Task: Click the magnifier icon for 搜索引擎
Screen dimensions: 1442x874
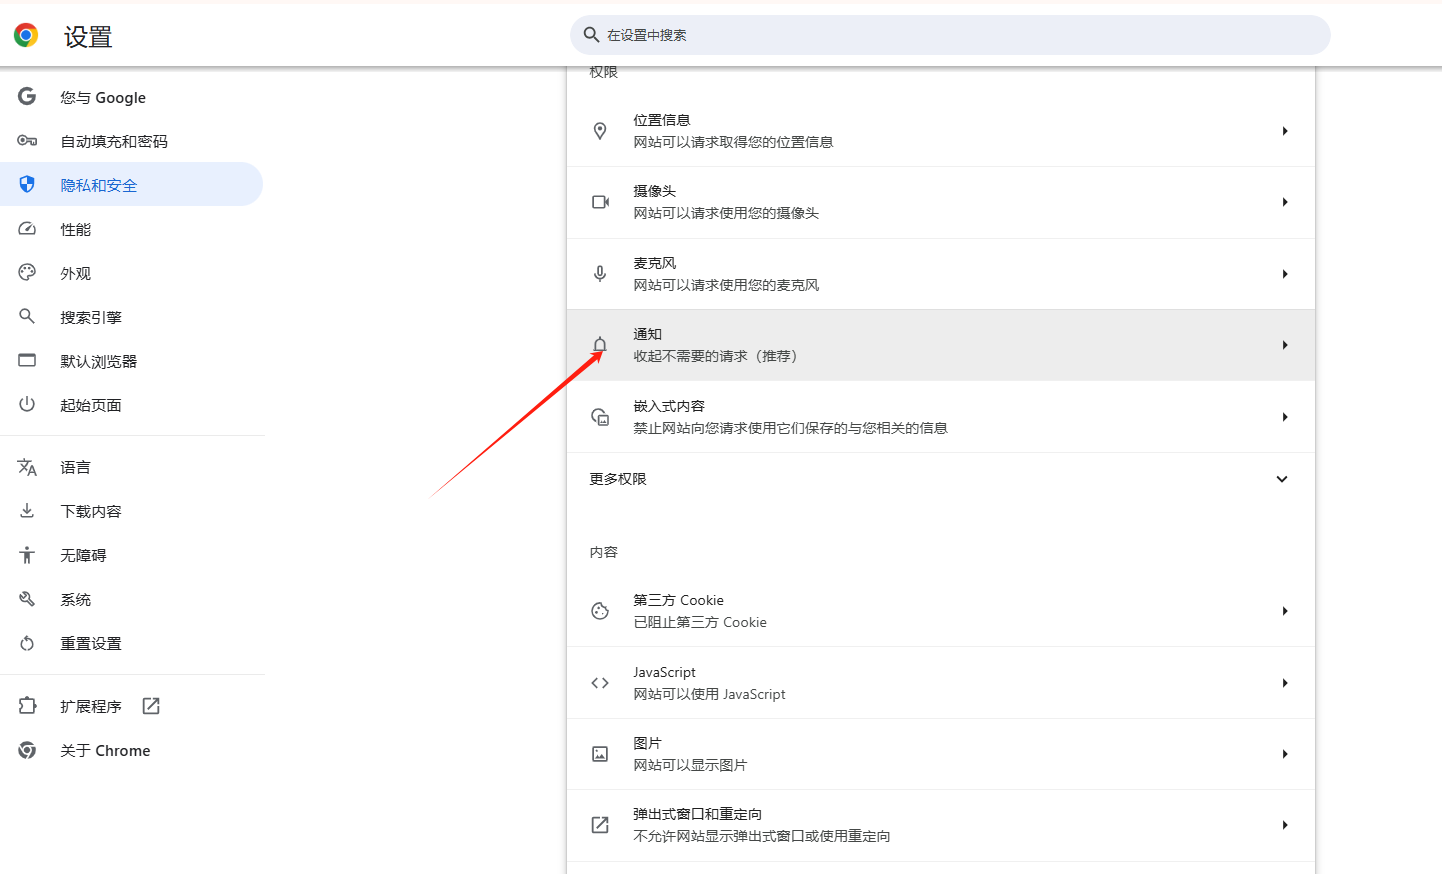Action: (x=27, y=316)
